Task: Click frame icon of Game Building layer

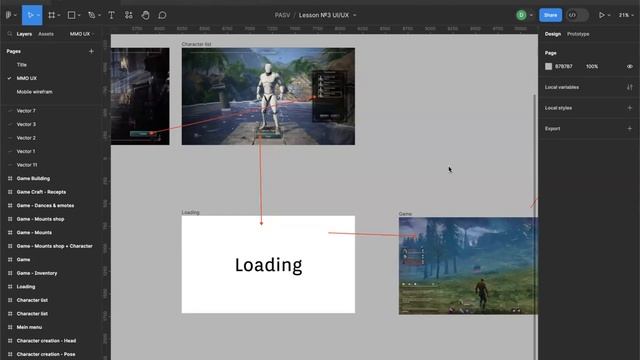Action: coord(10,178)
